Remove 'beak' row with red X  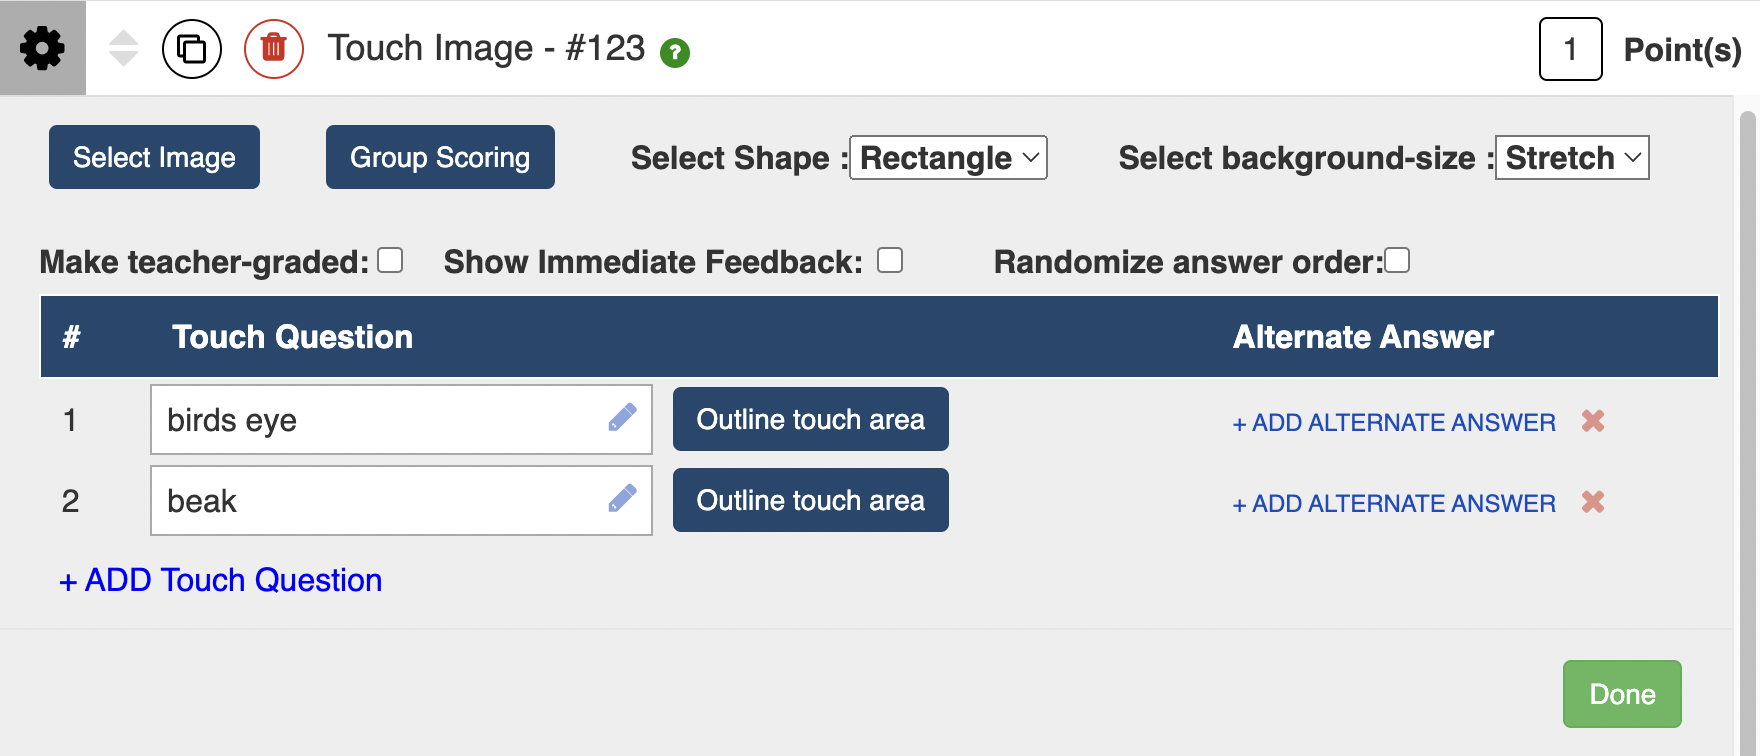pos(1593,502)
